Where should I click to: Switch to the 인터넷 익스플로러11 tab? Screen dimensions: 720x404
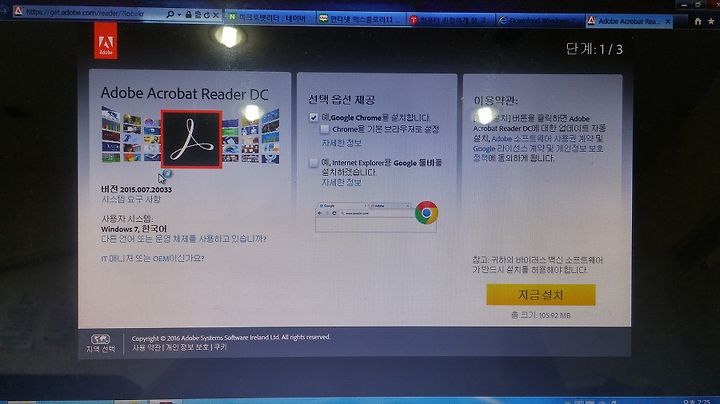tap(360, 19)
